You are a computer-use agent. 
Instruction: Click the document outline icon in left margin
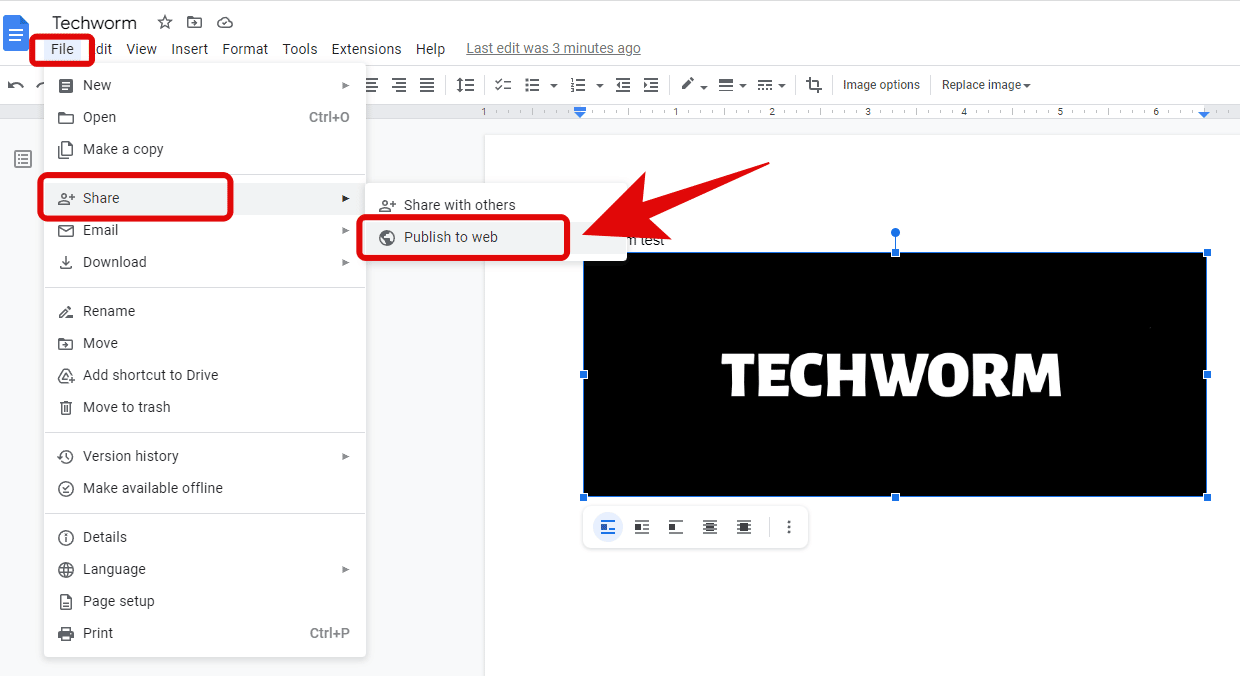pyautogui.click(x=23, y=159)
